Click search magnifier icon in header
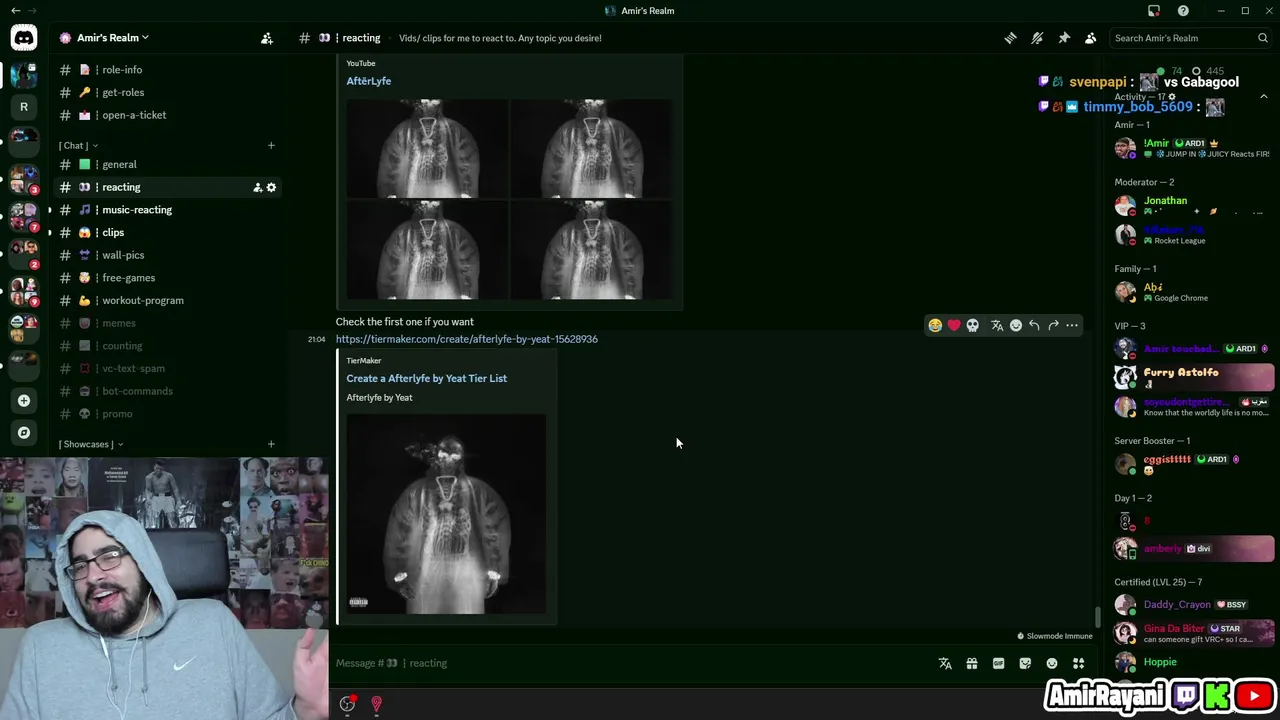Viewport: 1280px width, 720px height. point(1263,38)
